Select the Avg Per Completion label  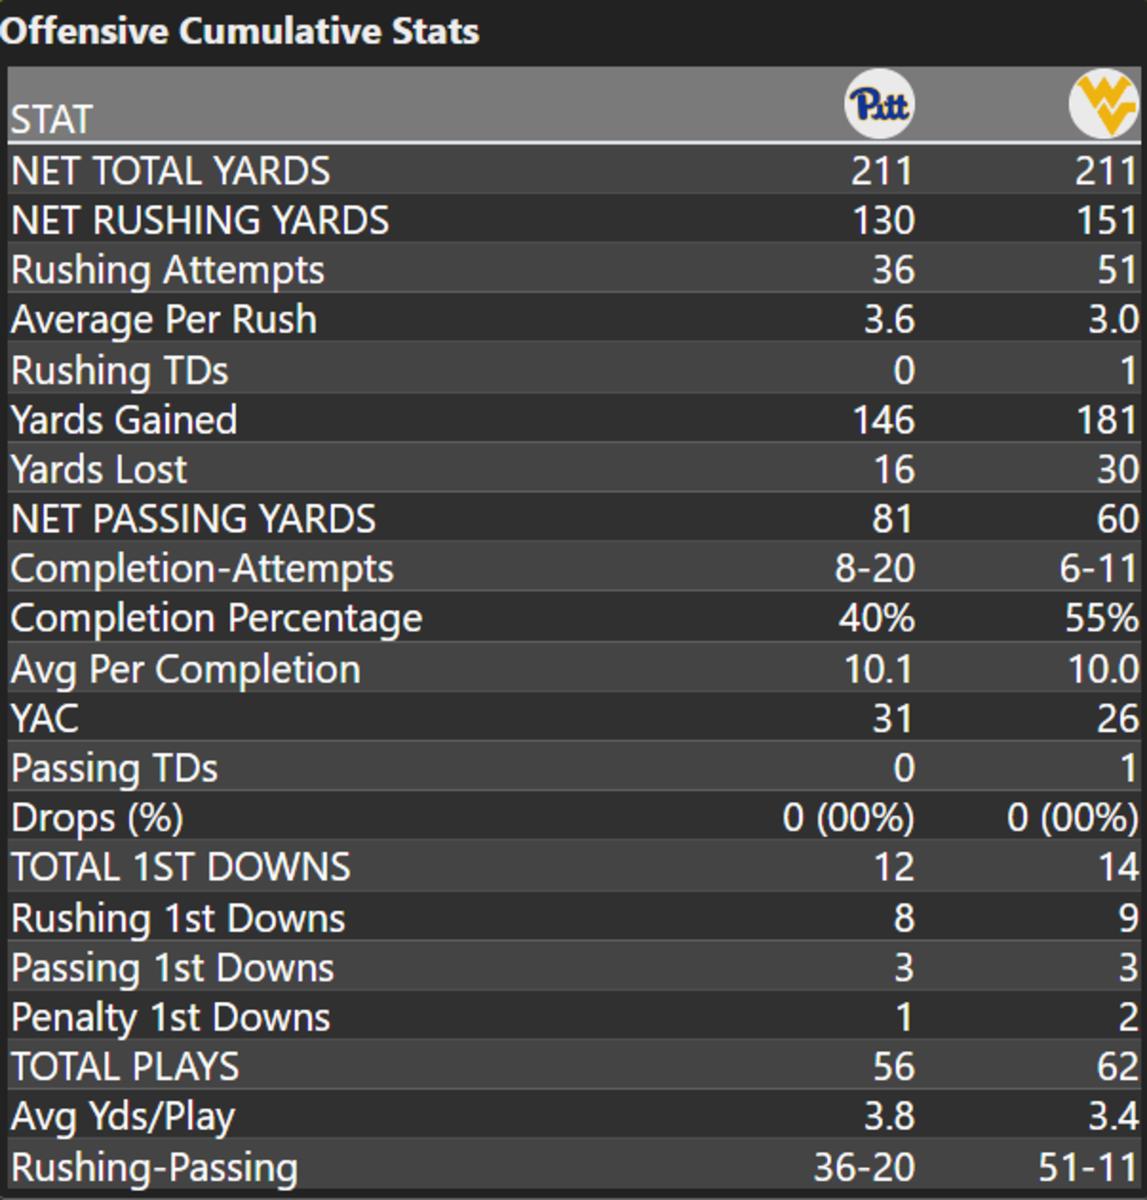click(x=186, y=669)
